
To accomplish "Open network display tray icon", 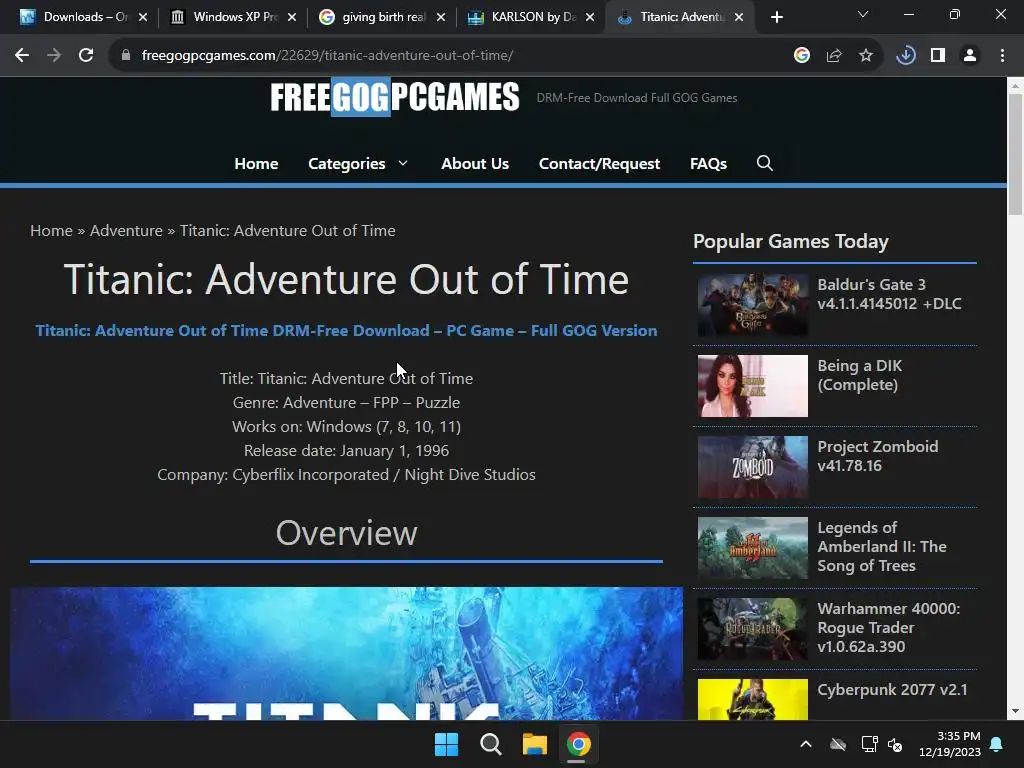I will (x=869, y=744).
